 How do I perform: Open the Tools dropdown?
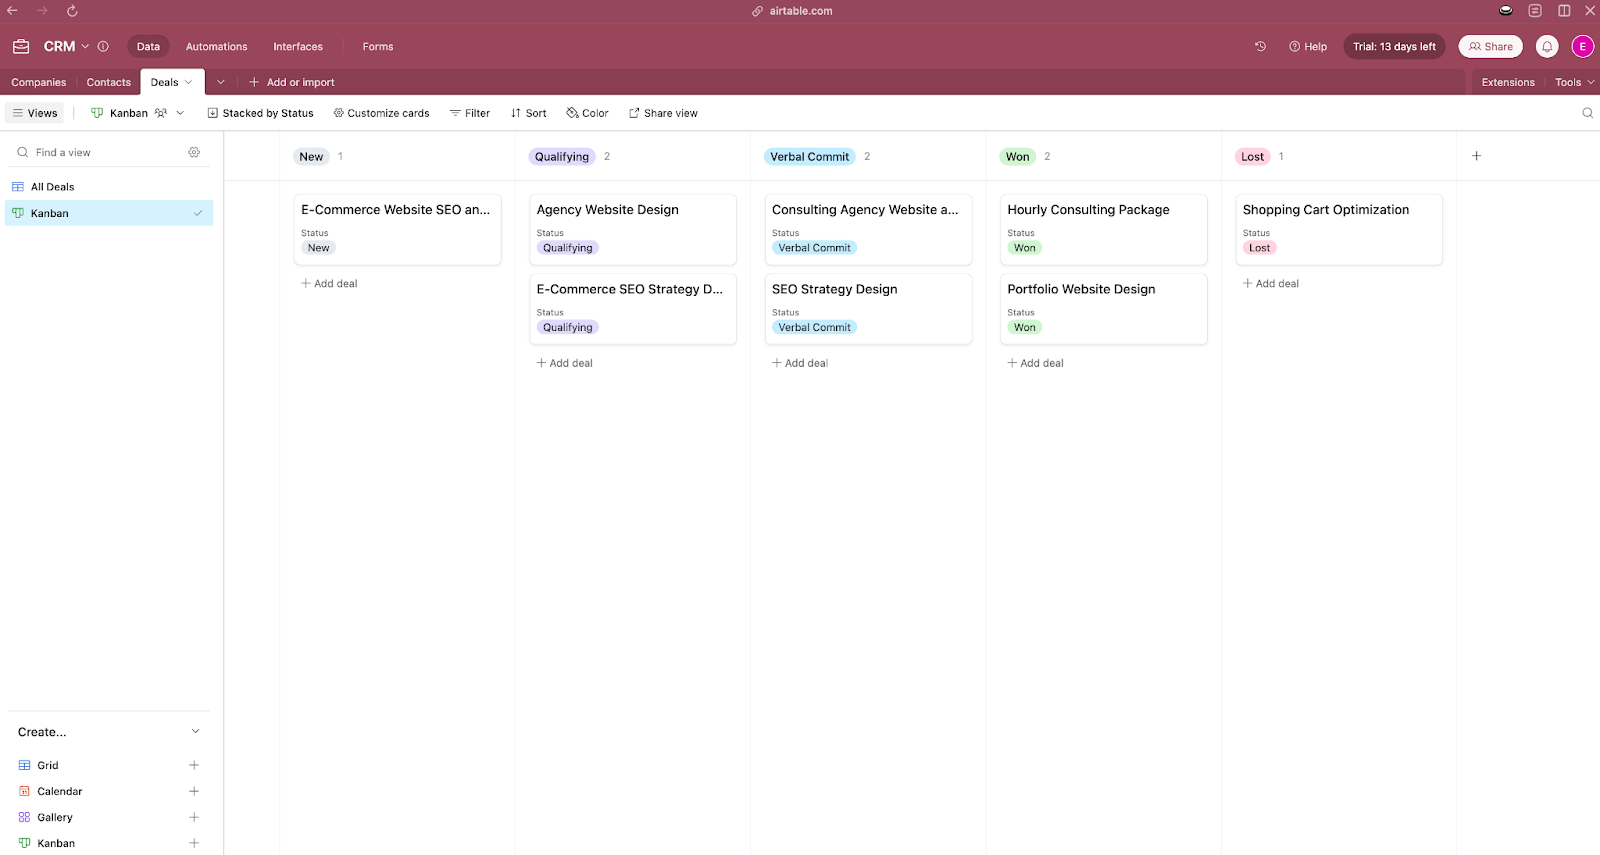(x=1575, y=82)
